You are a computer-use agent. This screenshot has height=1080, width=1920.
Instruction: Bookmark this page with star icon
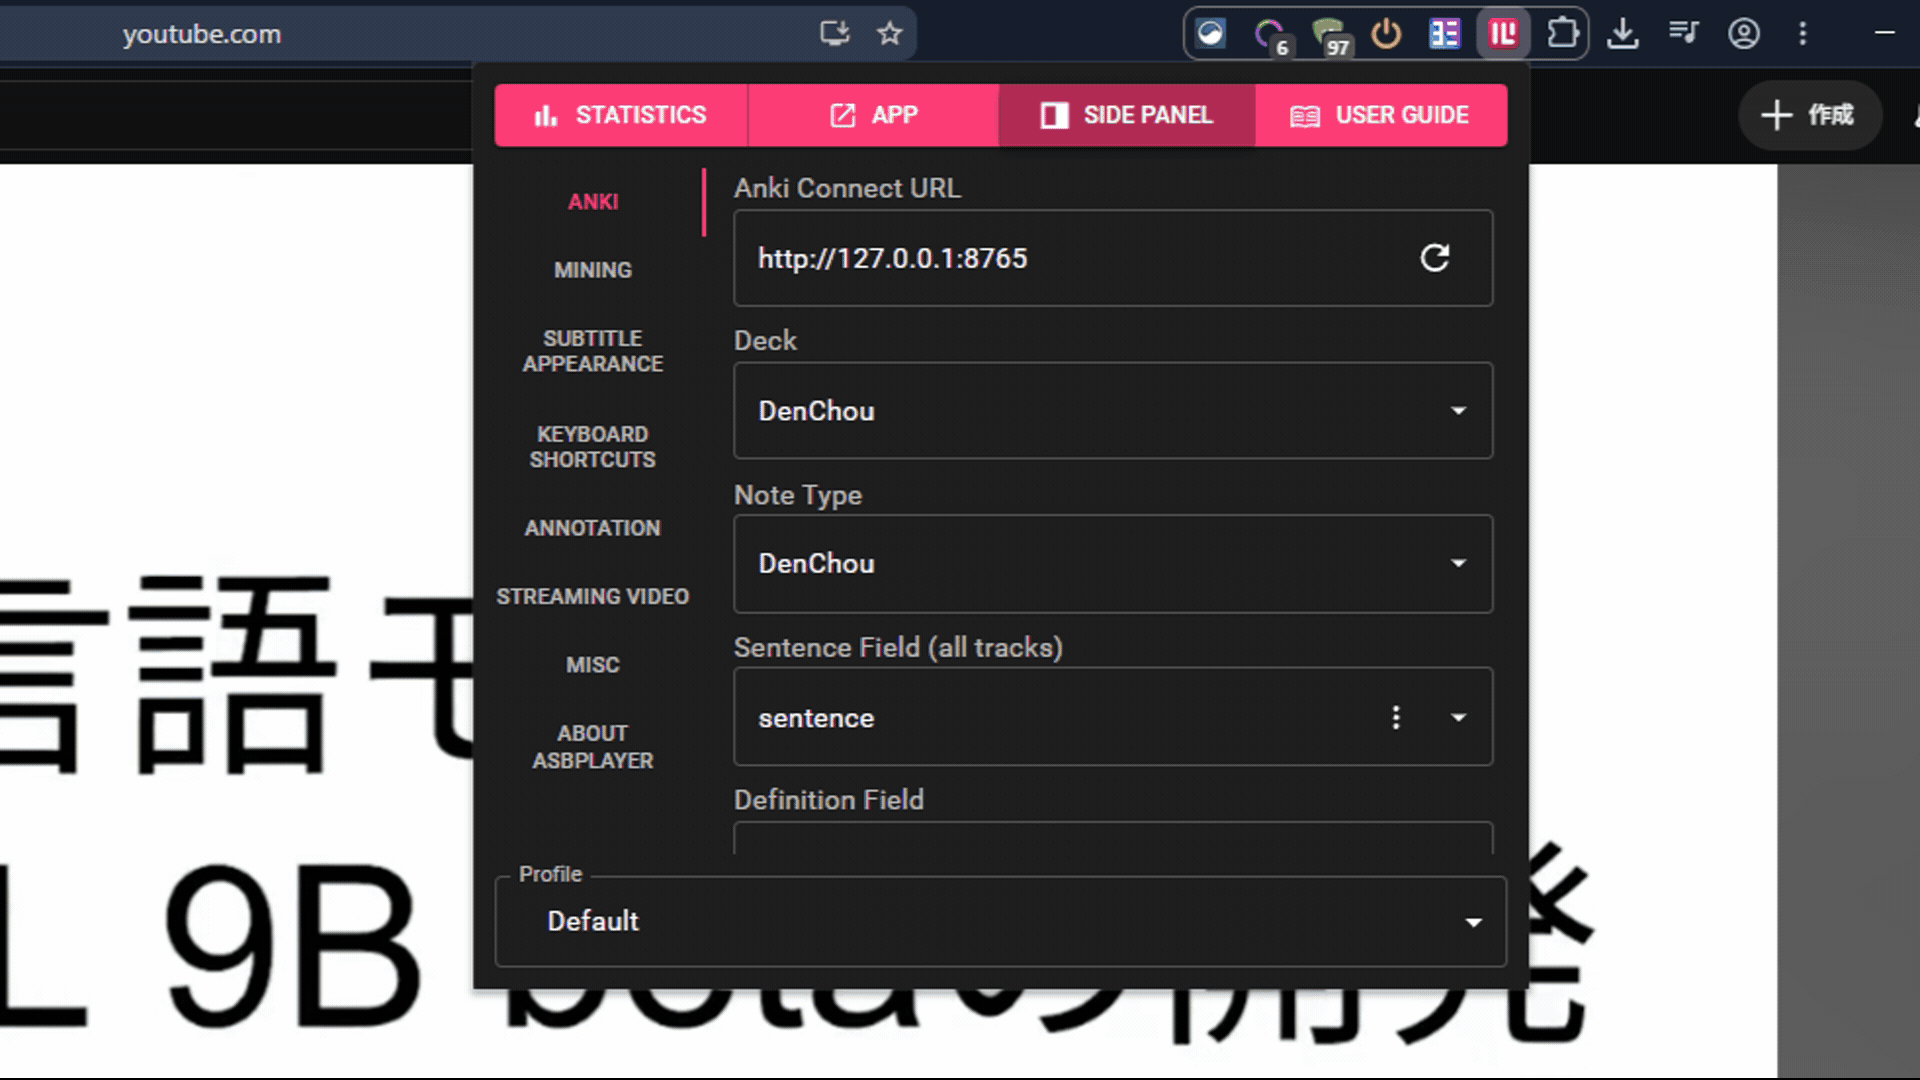[889, 34]
